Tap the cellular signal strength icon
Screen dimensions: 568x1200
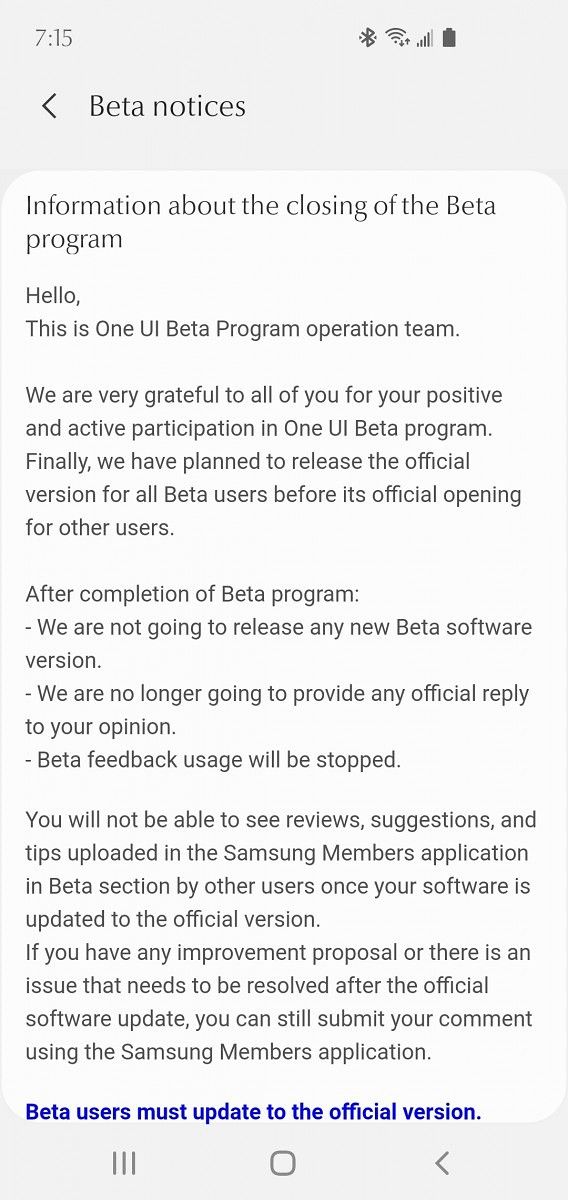pos(425,38)
